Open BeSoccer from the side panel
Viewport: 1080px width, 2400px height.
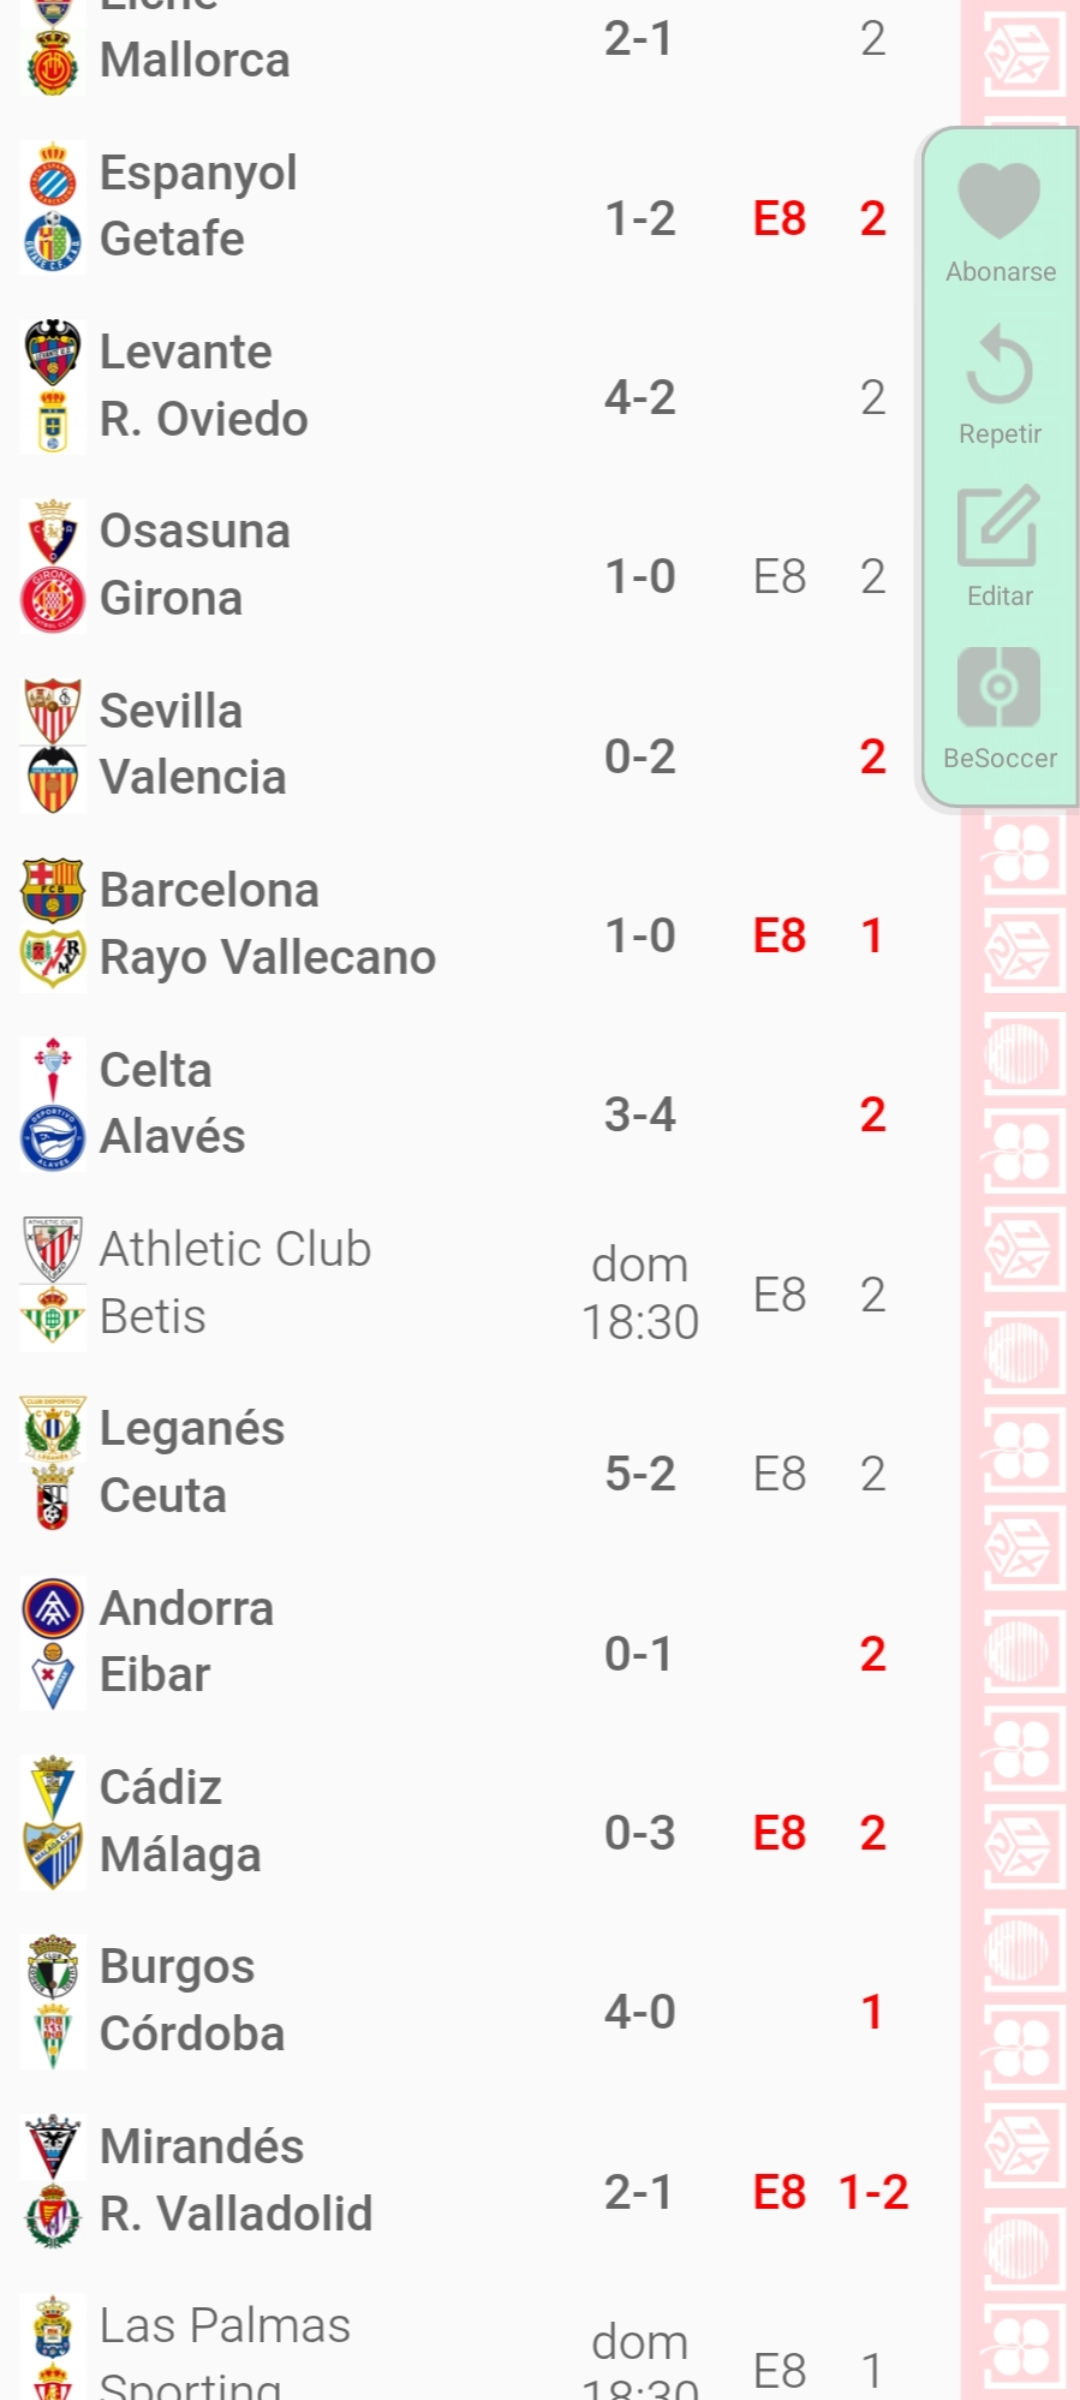pos(999,688)
